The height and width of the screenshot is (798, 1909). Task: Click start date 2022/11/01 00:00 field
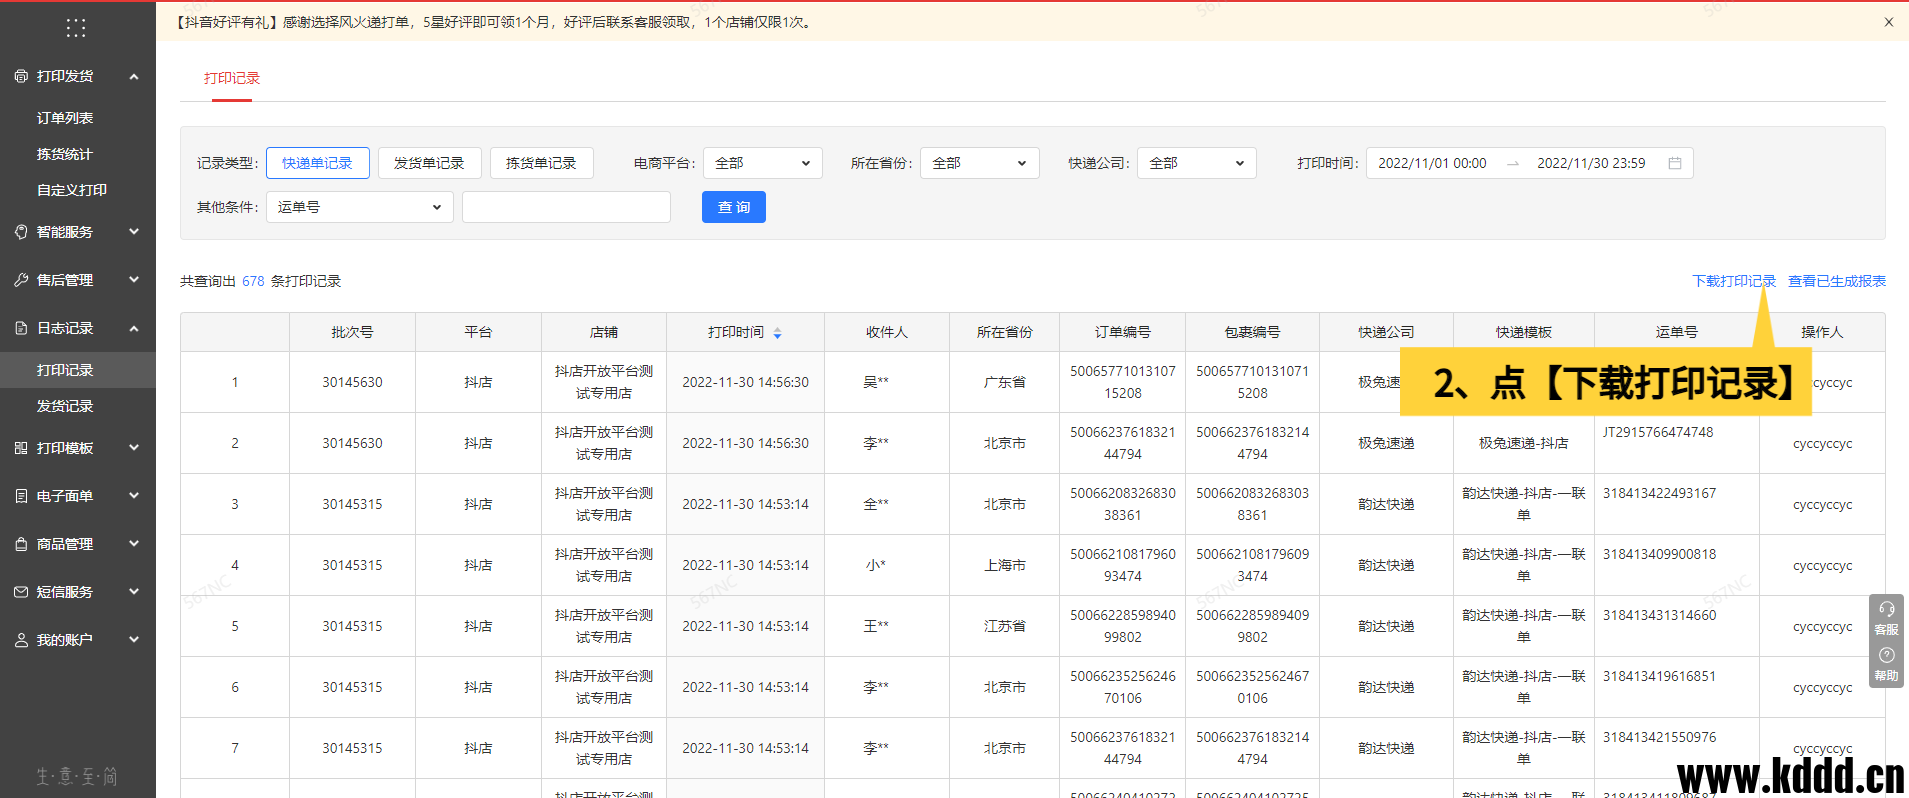(1432, 163)
